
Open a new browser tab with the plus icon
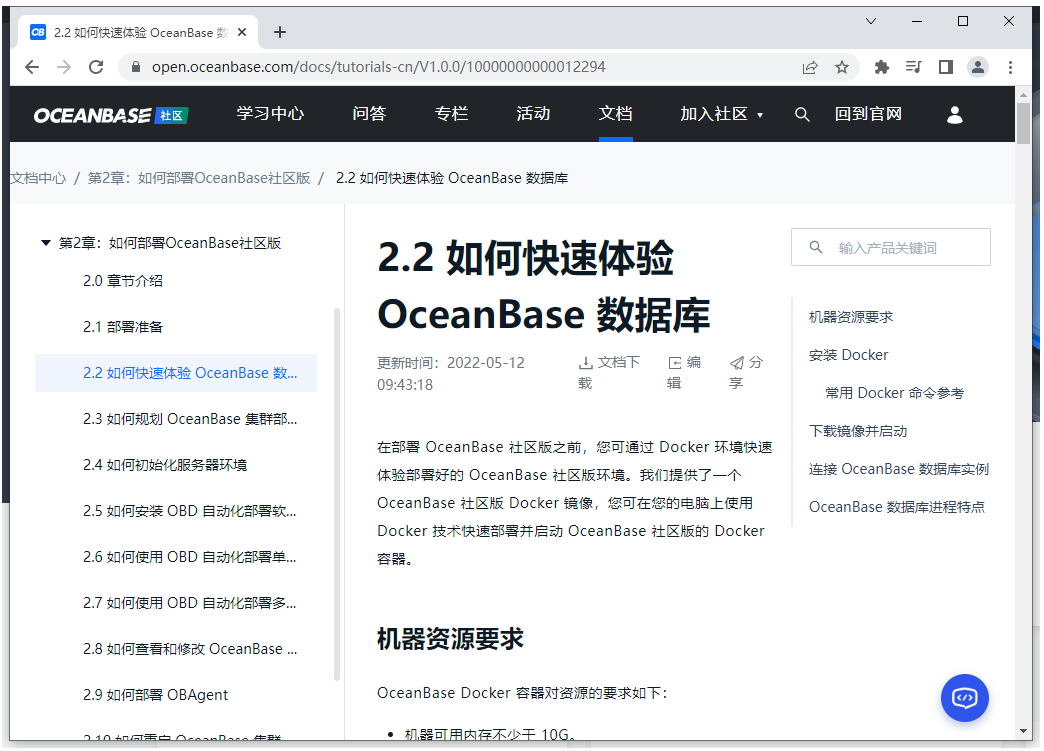(280, 32)
